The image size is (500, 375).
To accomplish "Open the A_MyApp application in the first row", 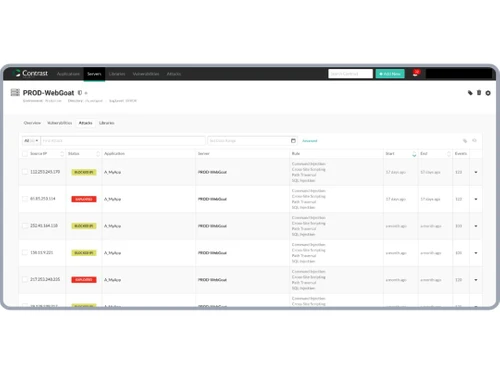I will point(112,172).
